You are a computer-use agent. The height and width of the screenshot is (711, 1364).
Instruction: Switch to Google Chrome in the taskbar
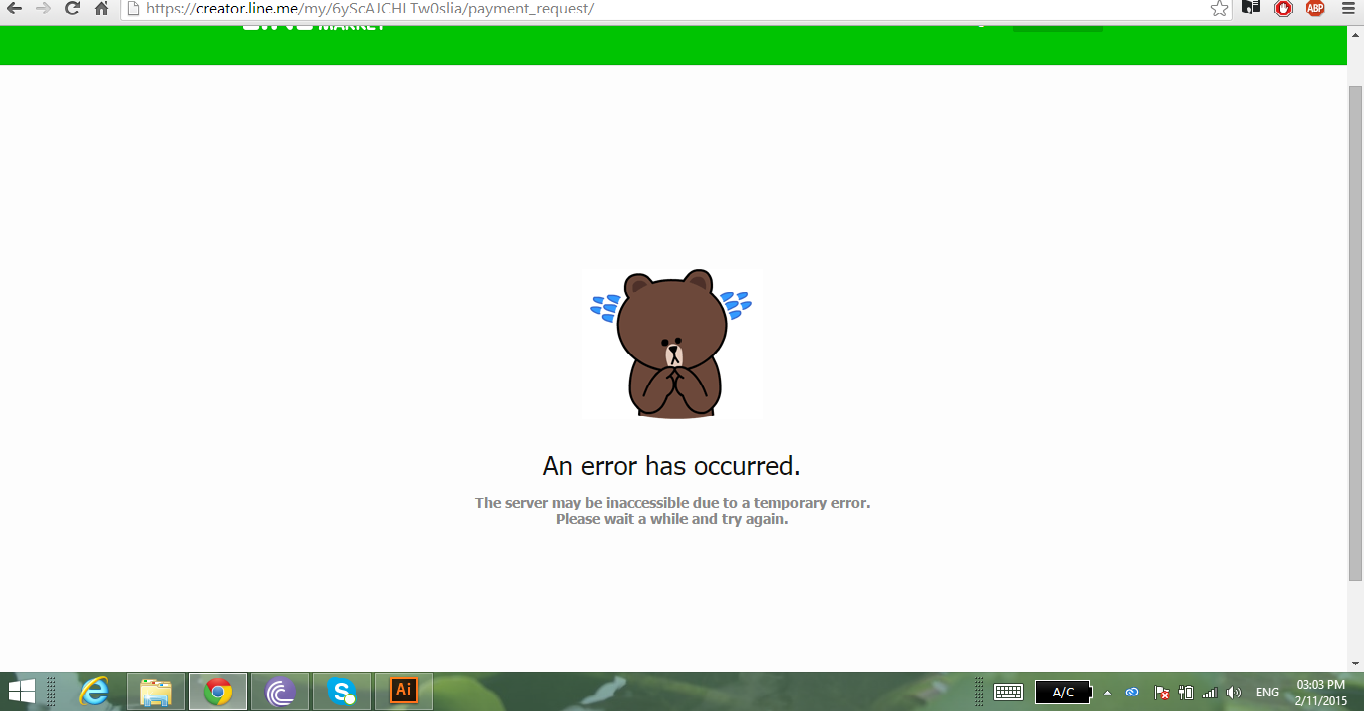tap(218, 691)
